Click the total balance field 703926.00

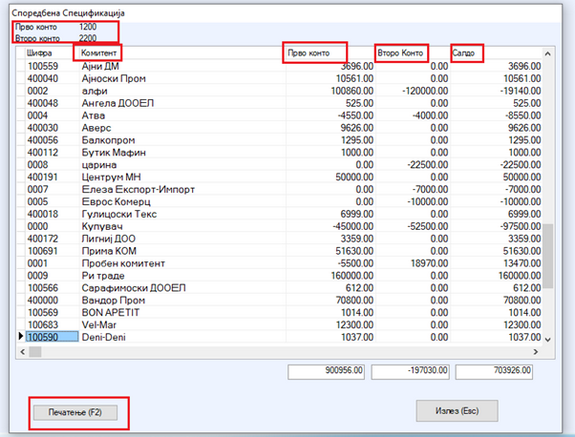(494, 372)
